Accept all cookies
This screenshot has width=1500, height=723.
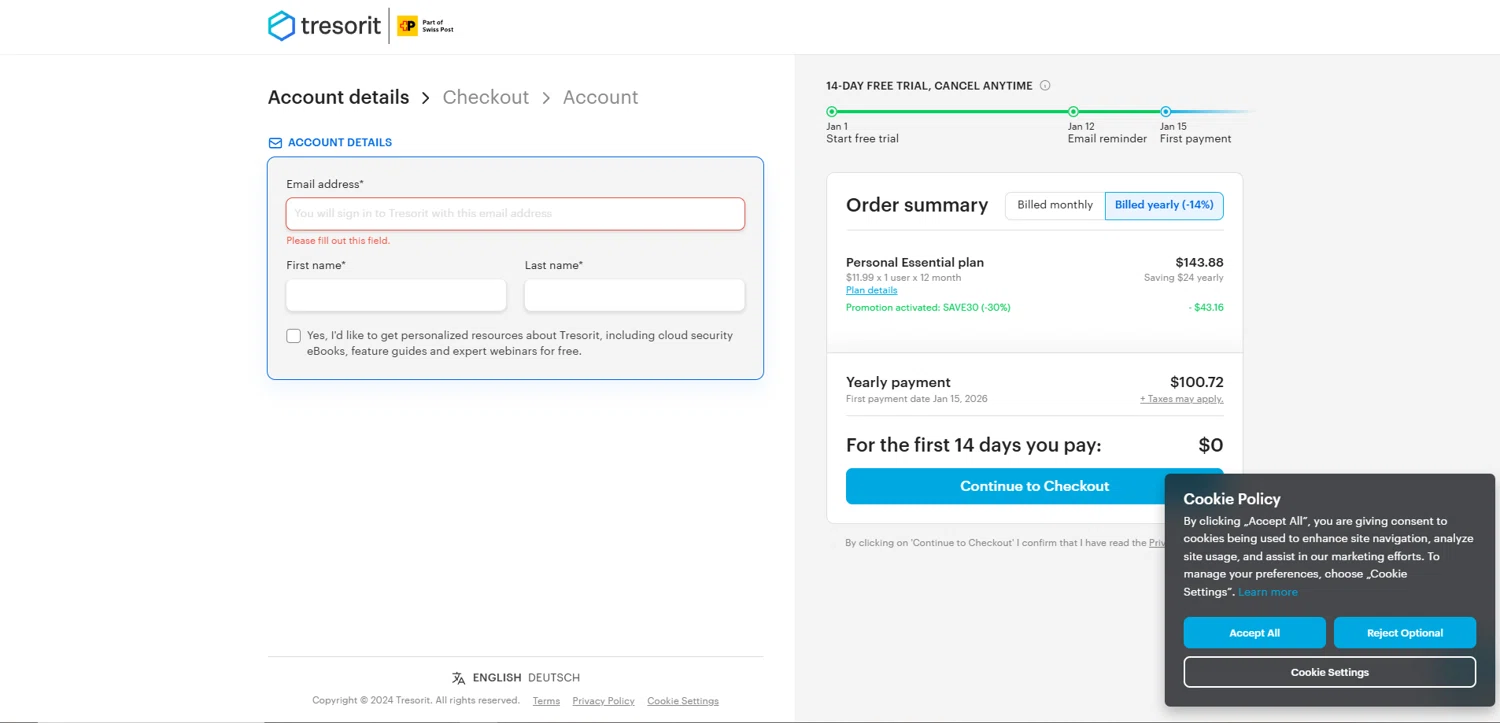[1254, 633]
